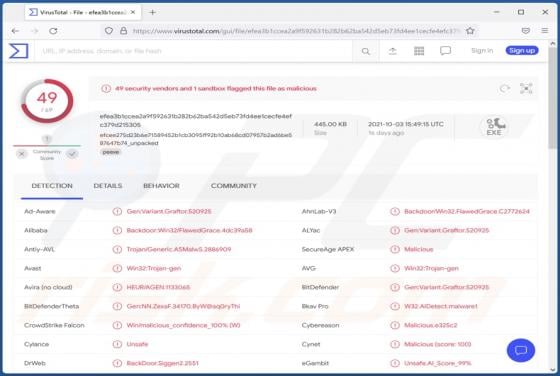Switch to the DETAILS tab
The height and width of the screenshot is (376, 560).
(108, 186)
